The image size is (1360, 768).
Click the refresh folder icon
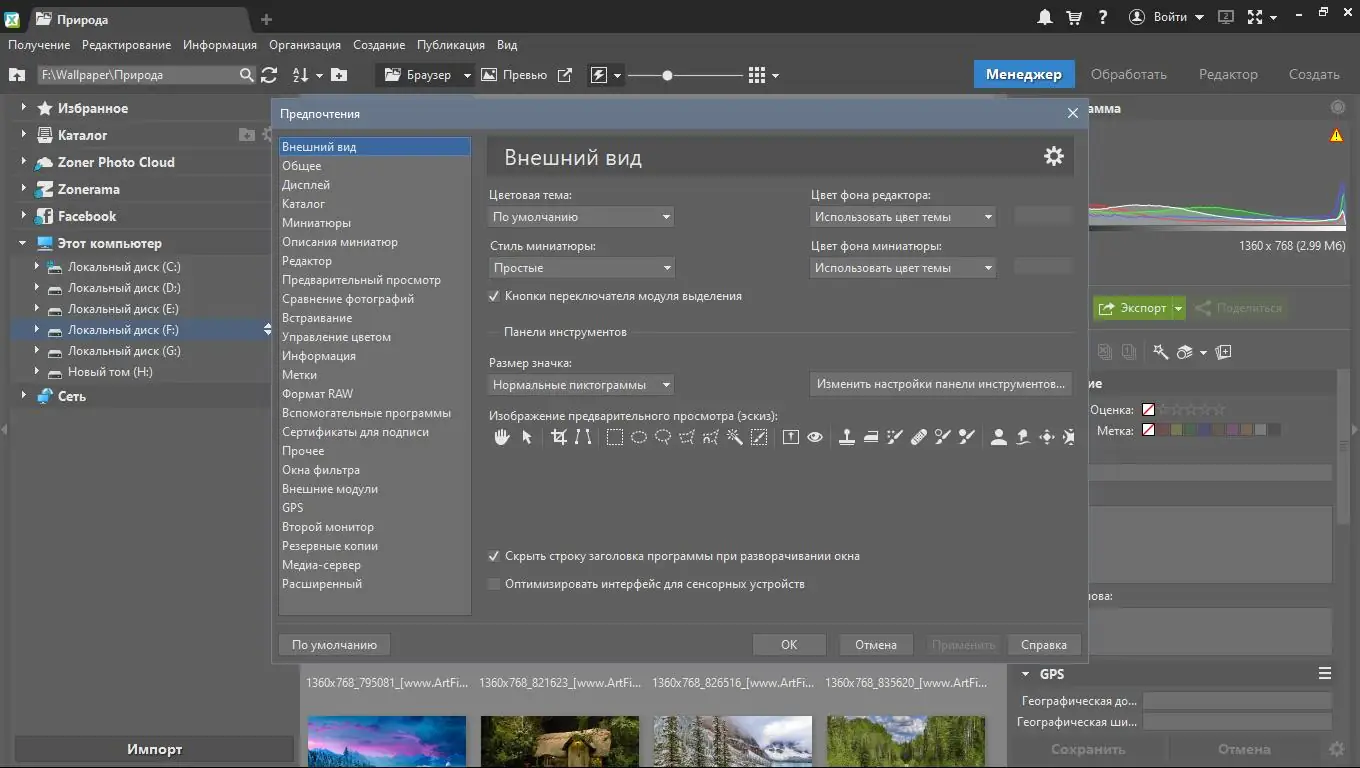(x=269, y=75)
